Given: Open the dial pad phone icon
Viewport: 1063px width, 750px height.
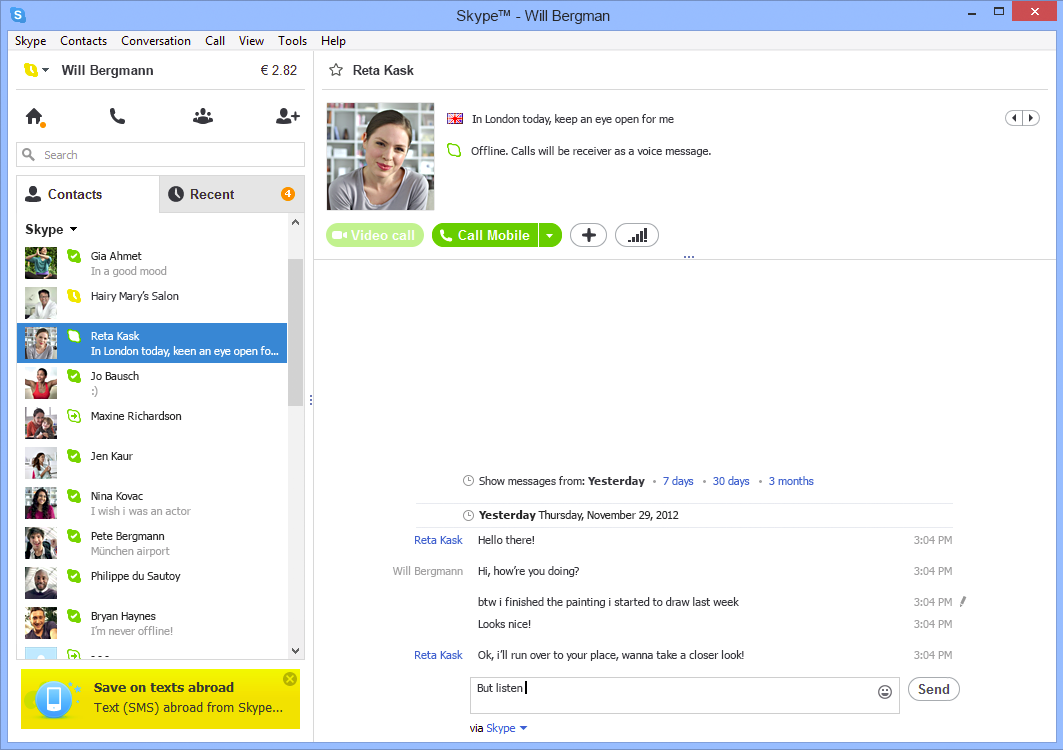Looking at the screenshot, I should click(x=117, y=117).
